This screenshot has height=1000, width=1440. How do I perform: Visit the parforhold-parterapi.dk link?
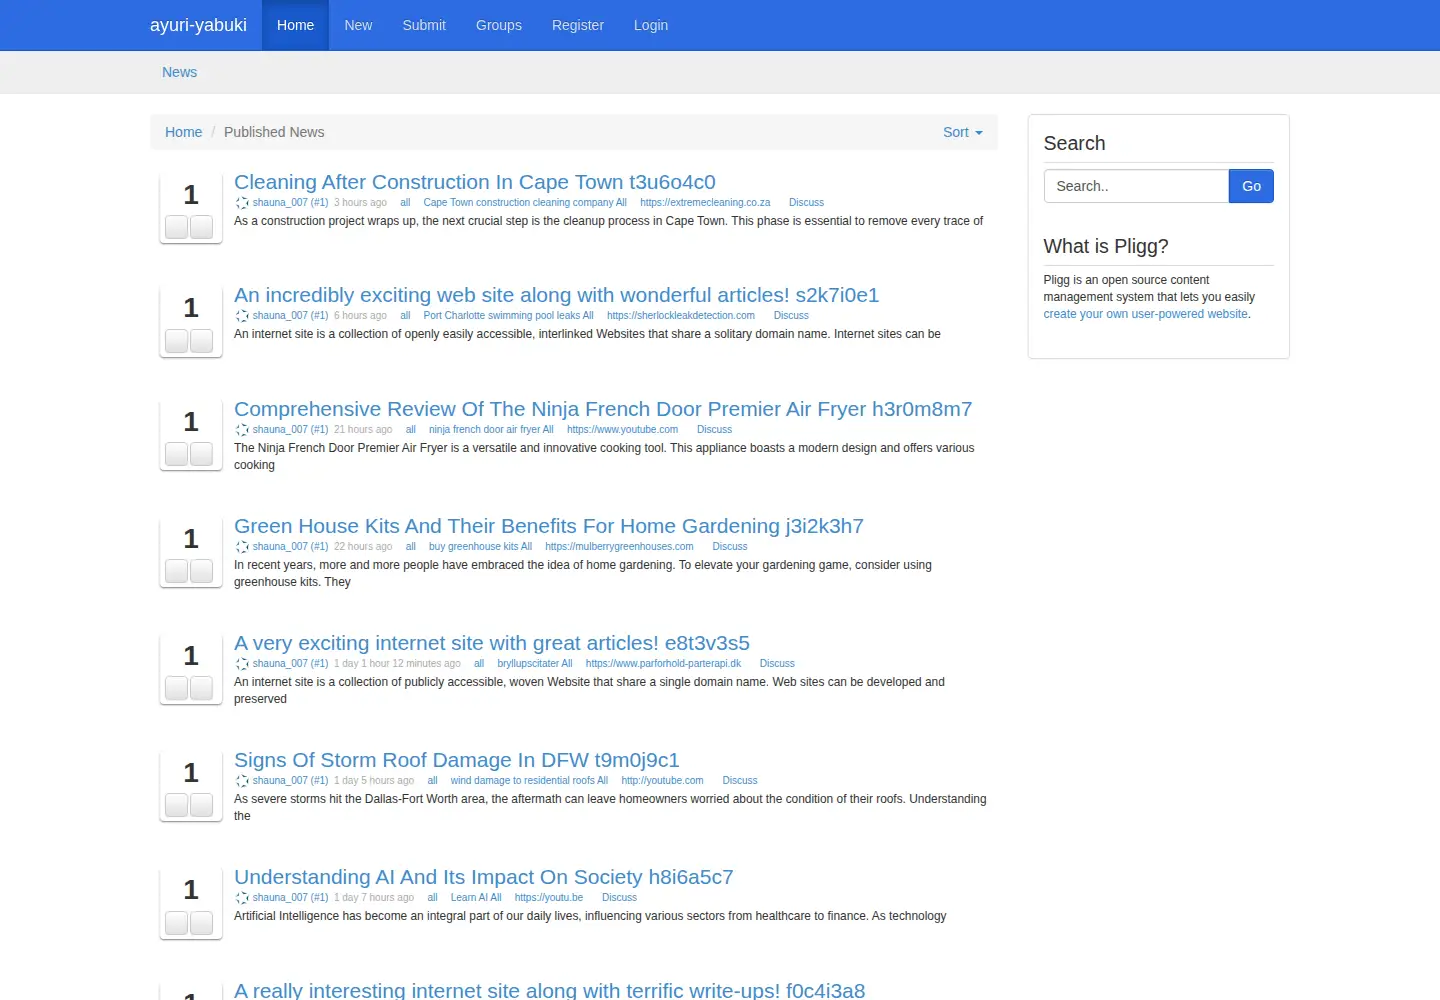click(663, 664)
